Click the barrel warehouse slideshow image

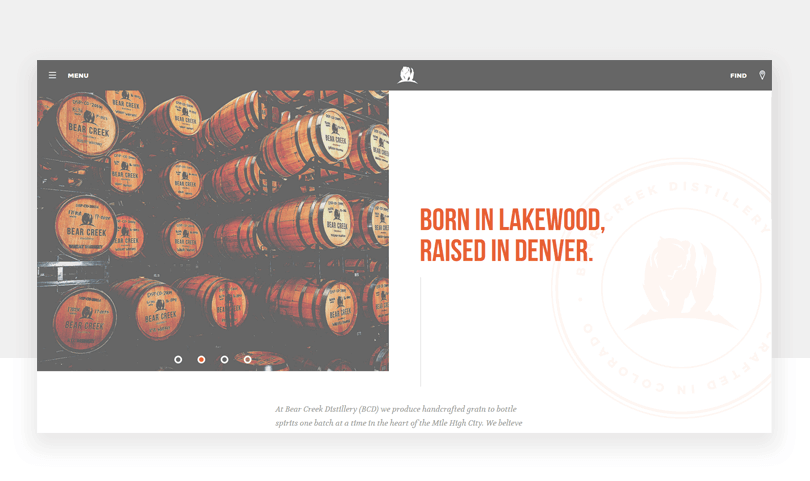click(213, 230)
